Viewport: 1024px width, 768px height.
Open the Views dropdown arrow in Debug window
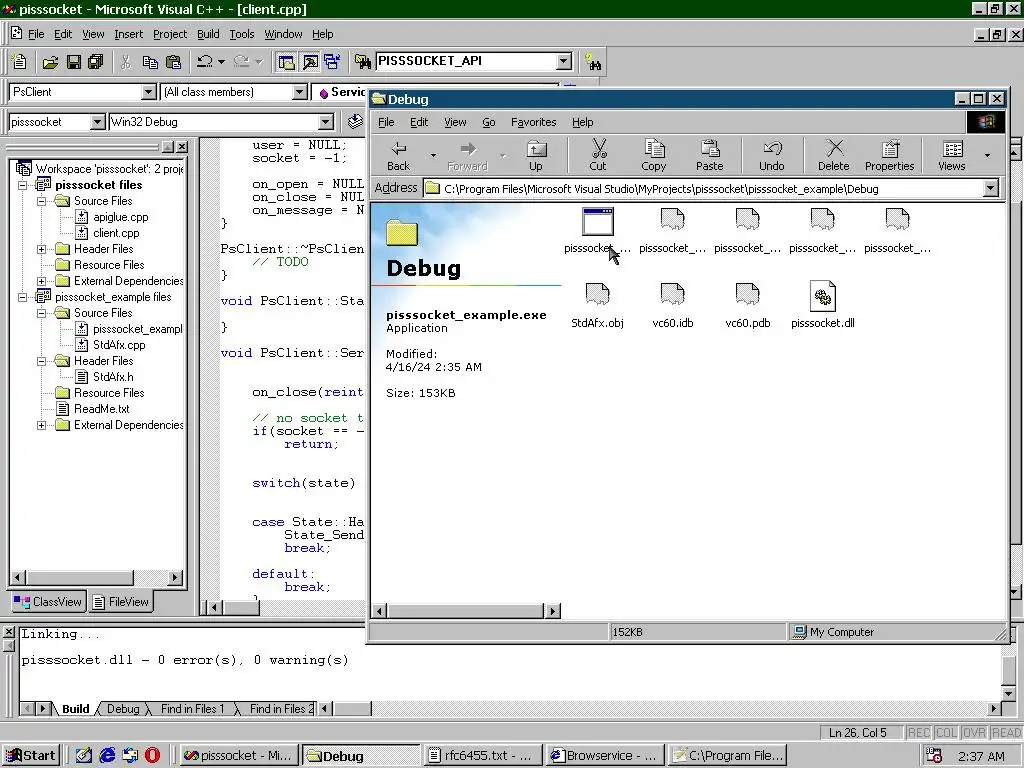[987, 155]
